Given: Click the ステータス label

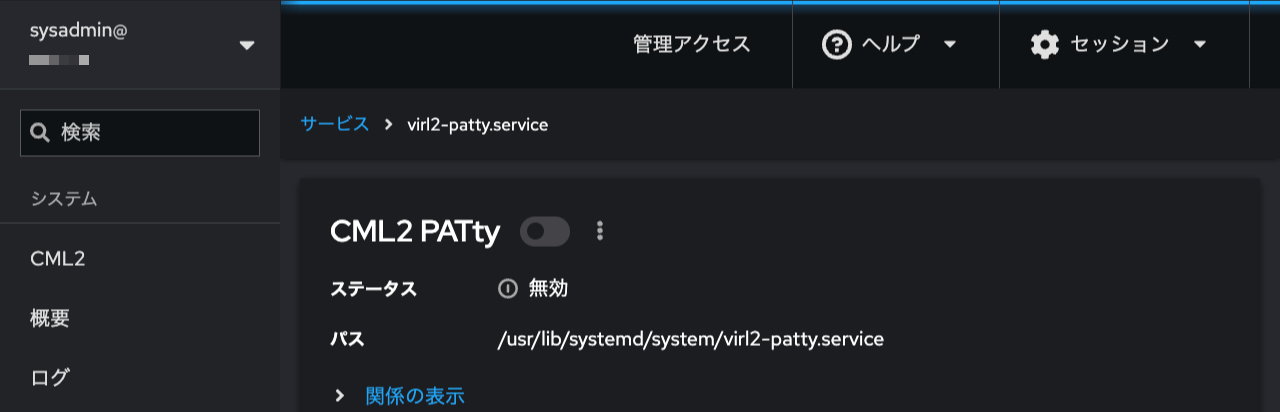Looking at the screenshot, I should pos(373,289).
